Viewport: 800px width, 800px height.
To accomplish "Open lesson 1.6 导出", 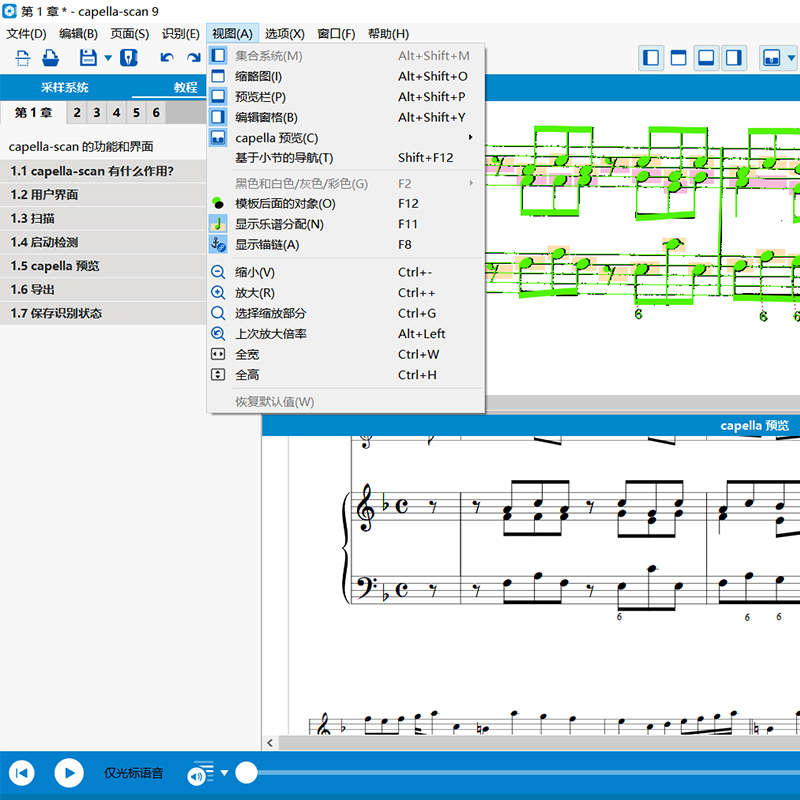I will (103, 289).
